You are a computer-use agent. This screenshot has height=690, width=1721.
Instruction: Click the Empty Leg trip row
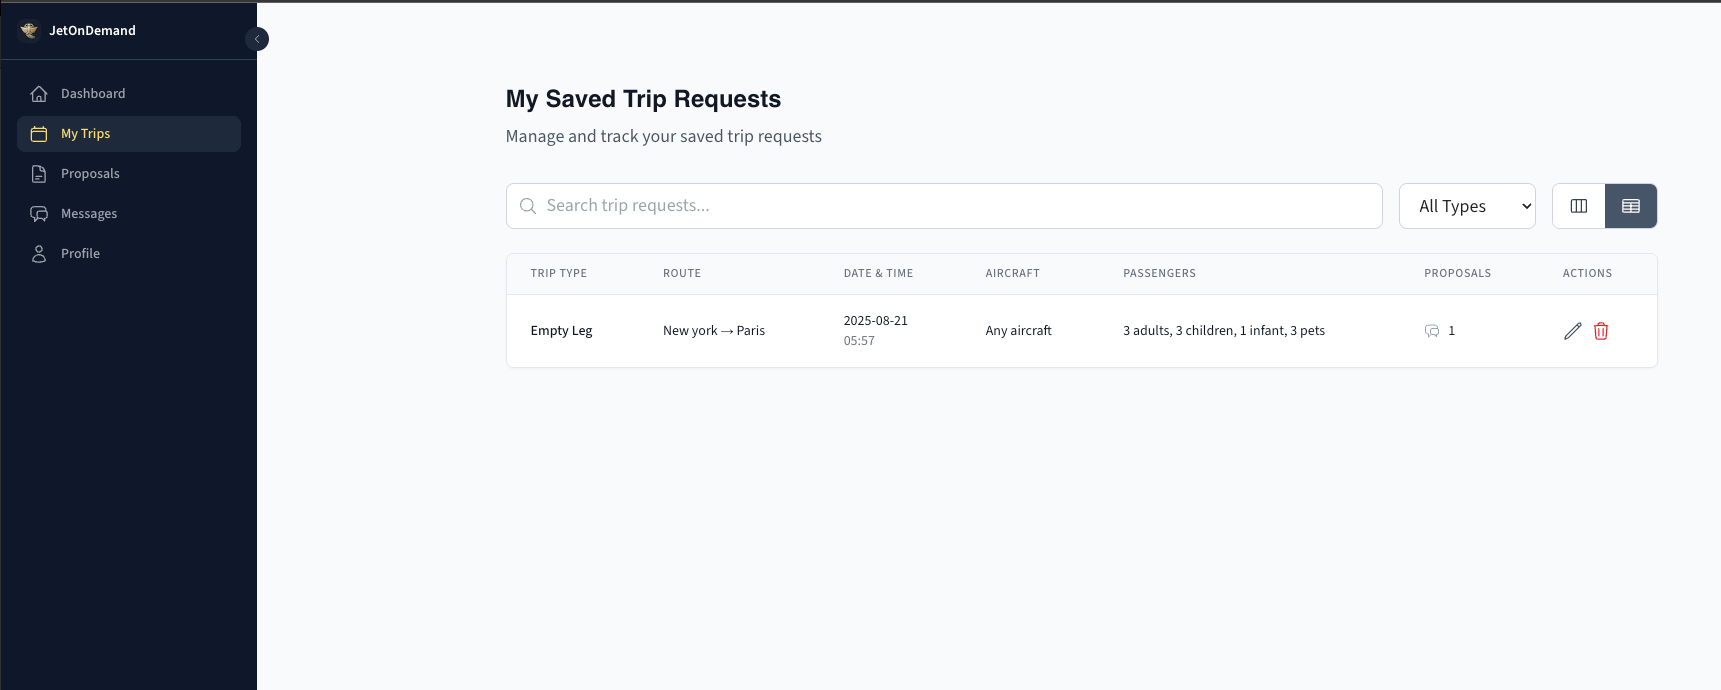point(1082,331)
